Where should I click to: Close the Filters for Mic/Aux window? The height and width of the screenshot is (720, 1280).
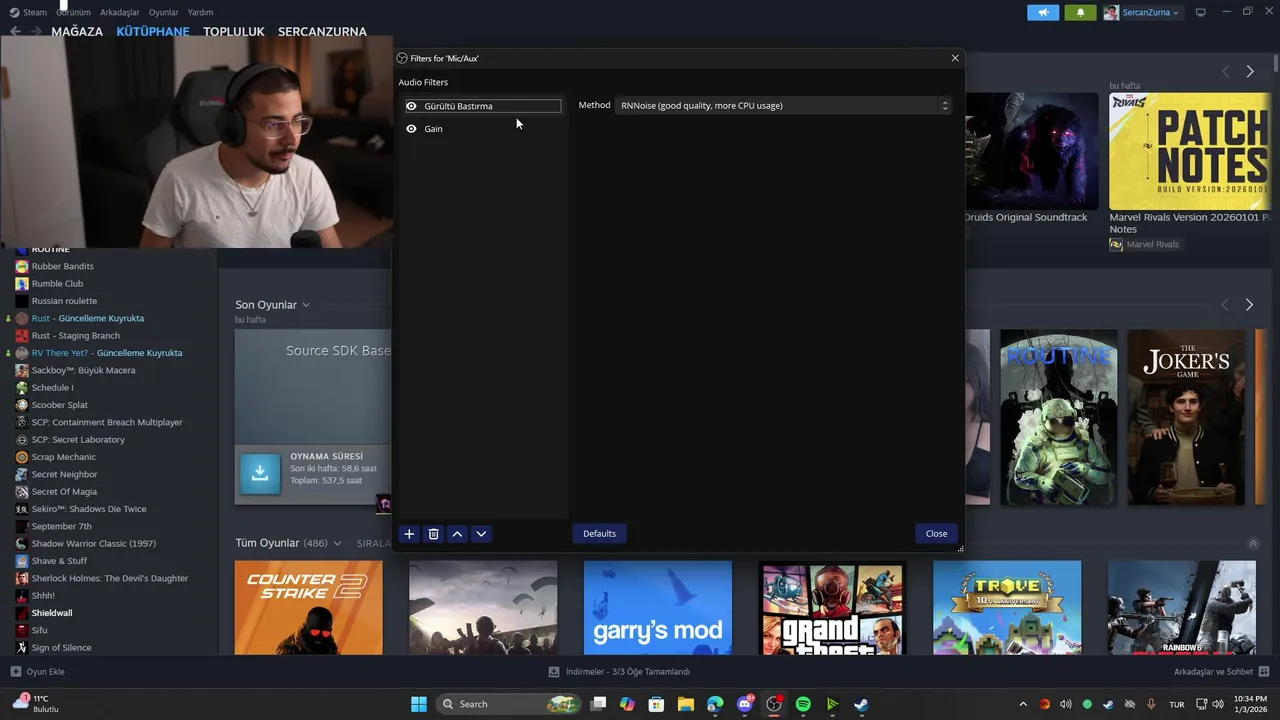tap(955, 58)
